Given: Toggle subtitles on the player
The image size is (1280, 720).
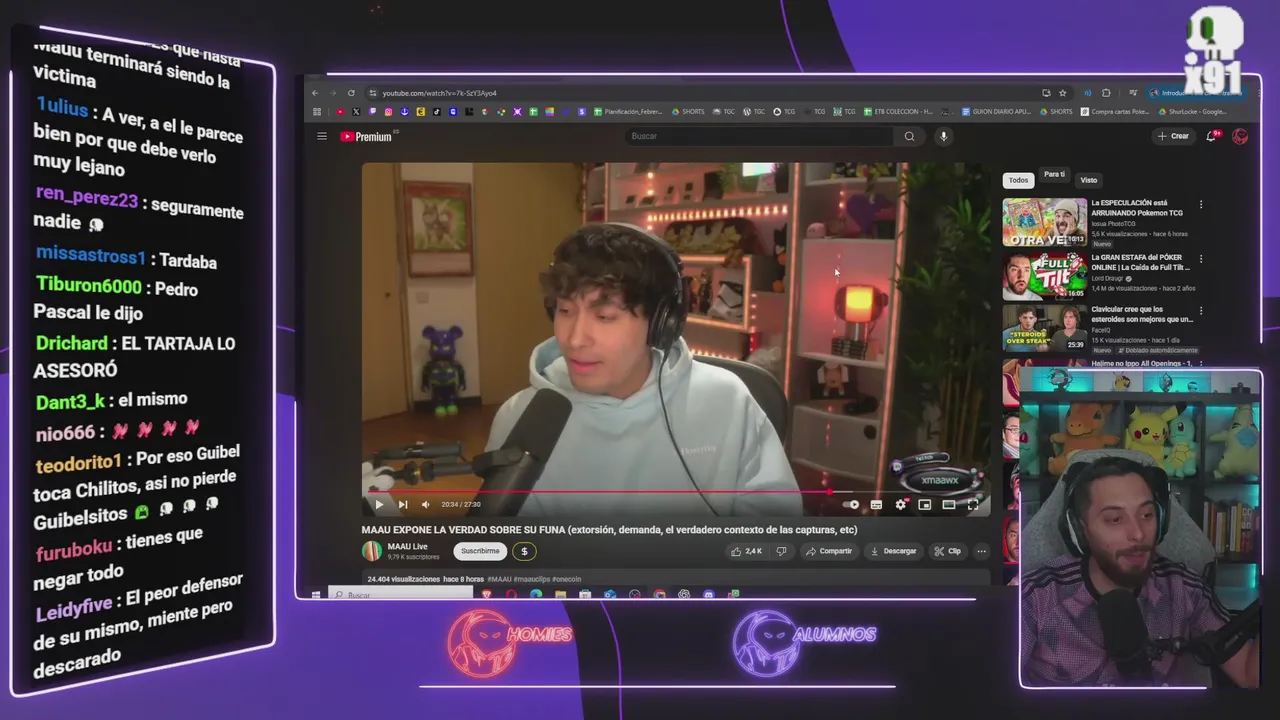Looking at the screenshot, I should click(x=876, y=504).
